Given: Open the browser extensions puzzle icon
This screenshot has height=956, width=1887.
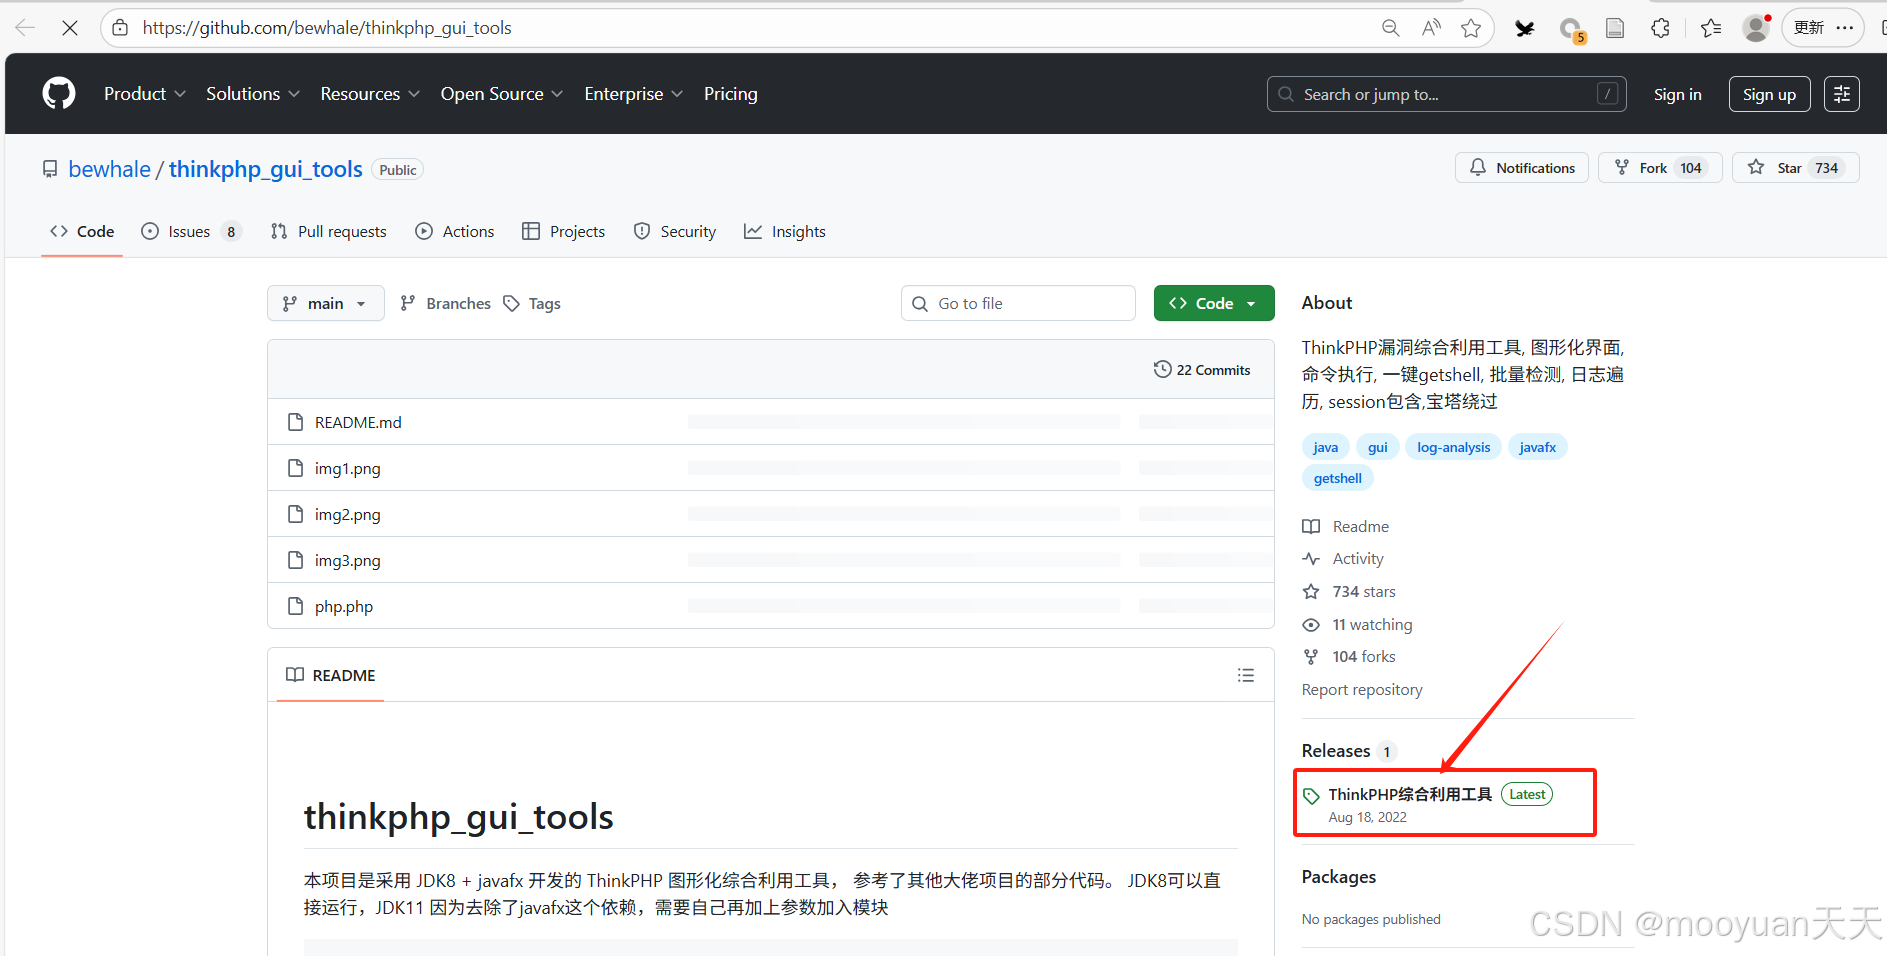Looking at the screenshot, I should click(x=1660, y=28).
